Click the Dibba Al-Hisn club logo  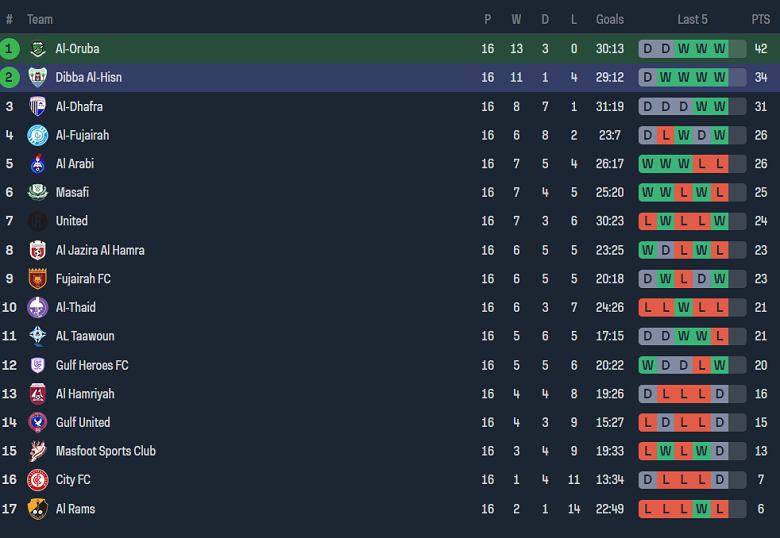coord(38,77)
